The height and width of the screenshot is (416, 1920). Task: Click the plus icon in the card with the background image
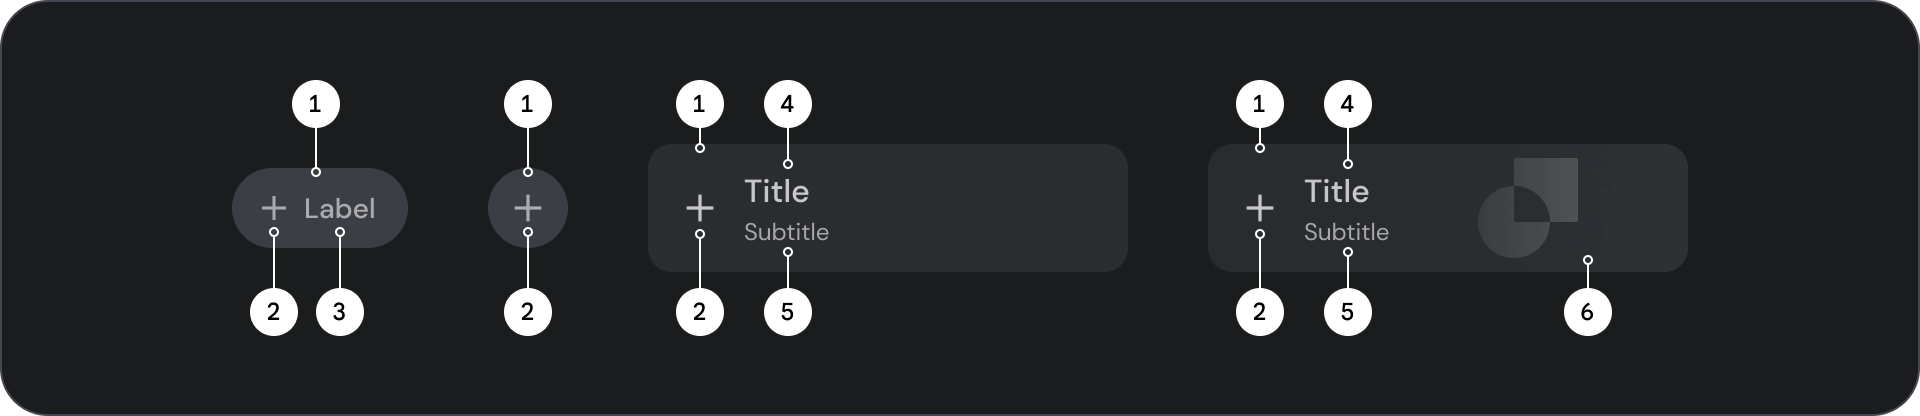1259,208
